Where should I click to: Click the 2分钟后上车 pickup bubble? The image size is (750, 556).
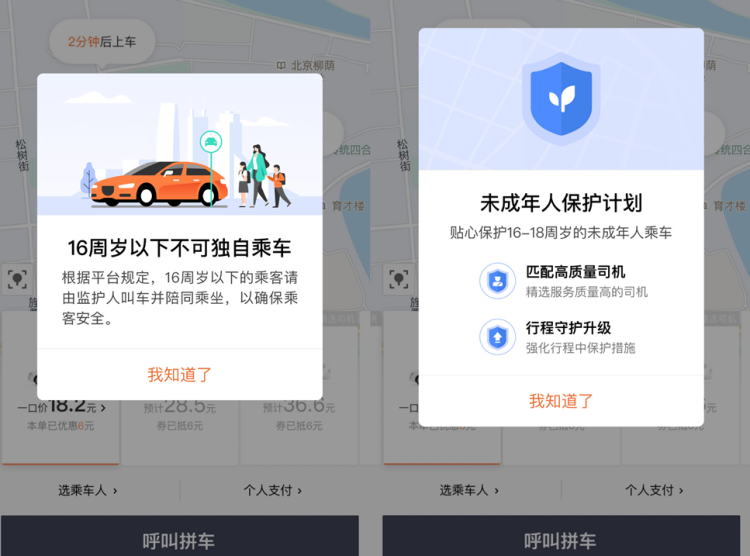(x=102, y=42)
